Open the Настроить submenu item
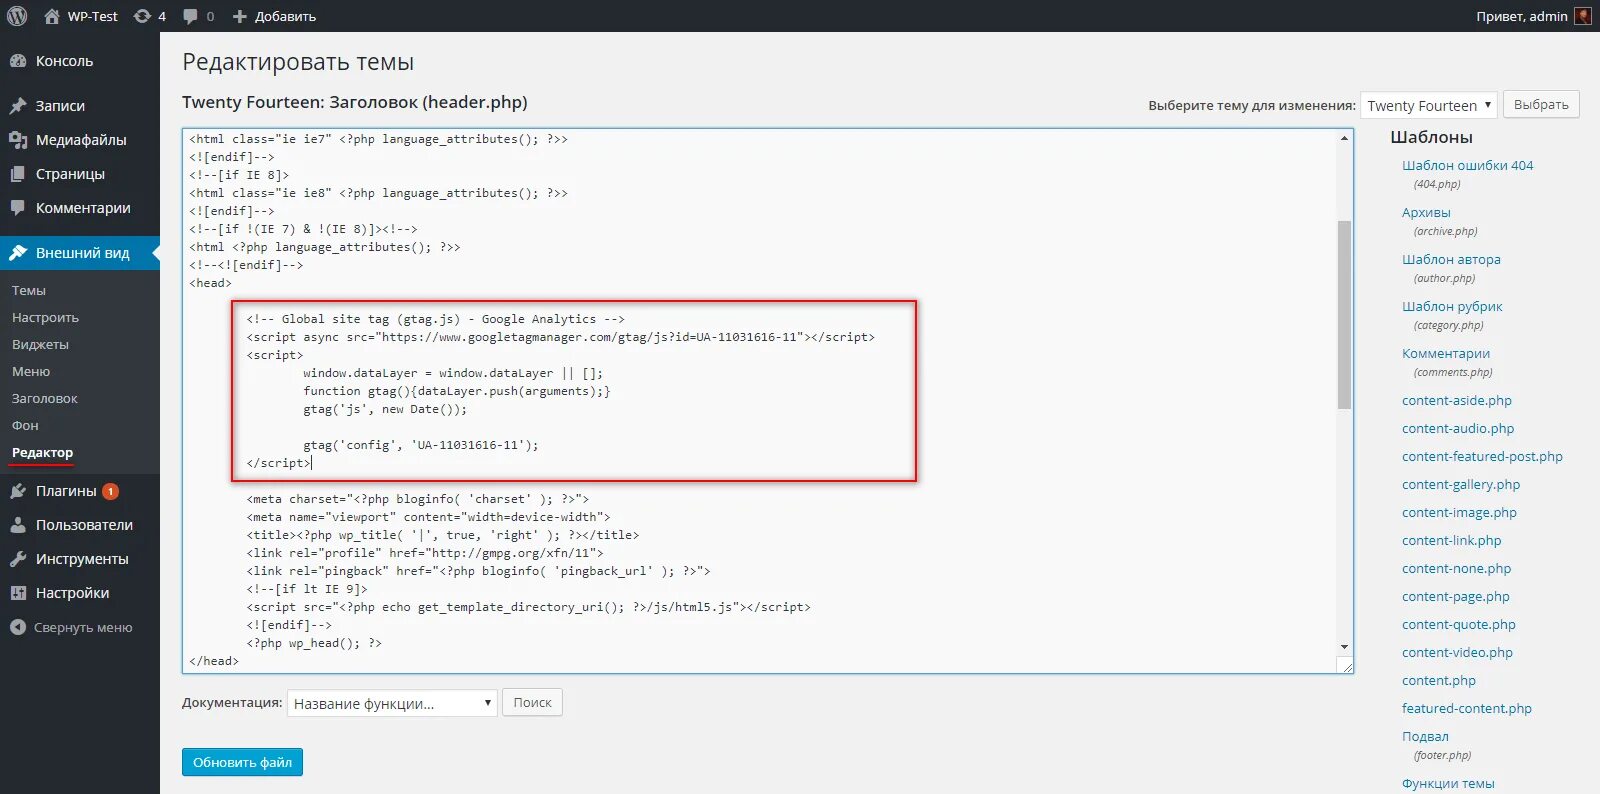 pos(45,318)
